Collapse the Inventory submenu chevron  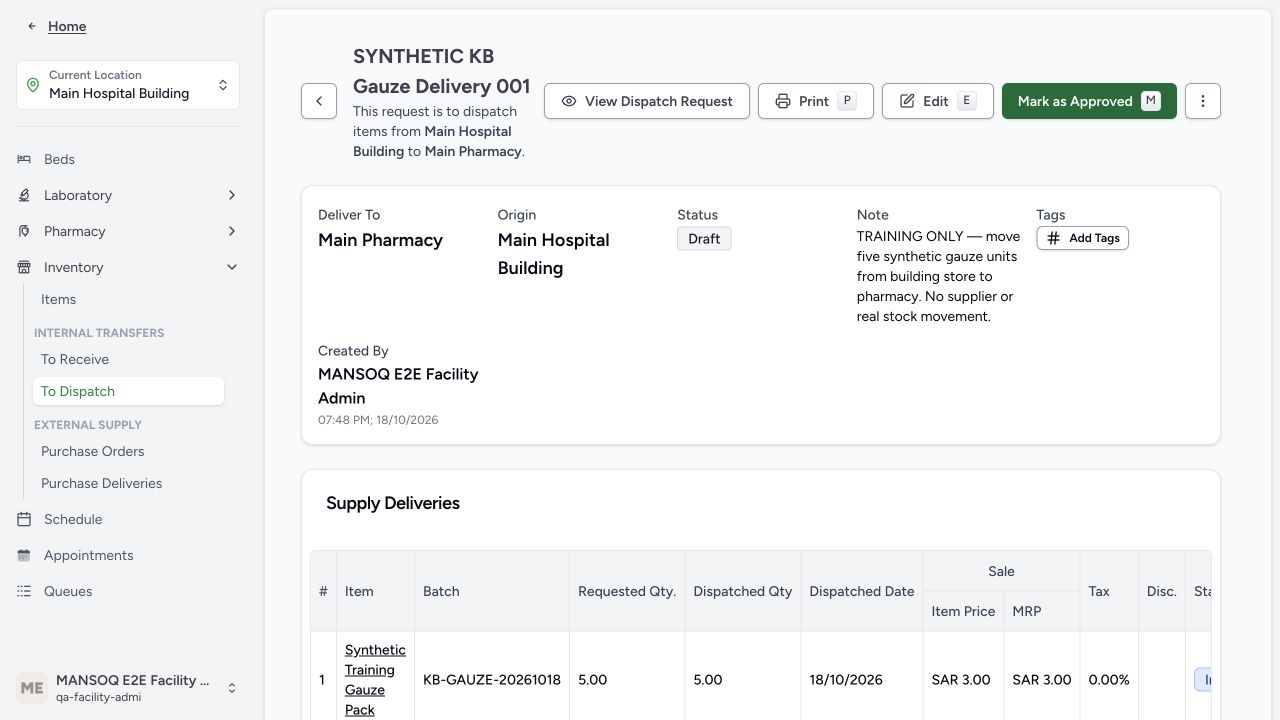(232, 267)
